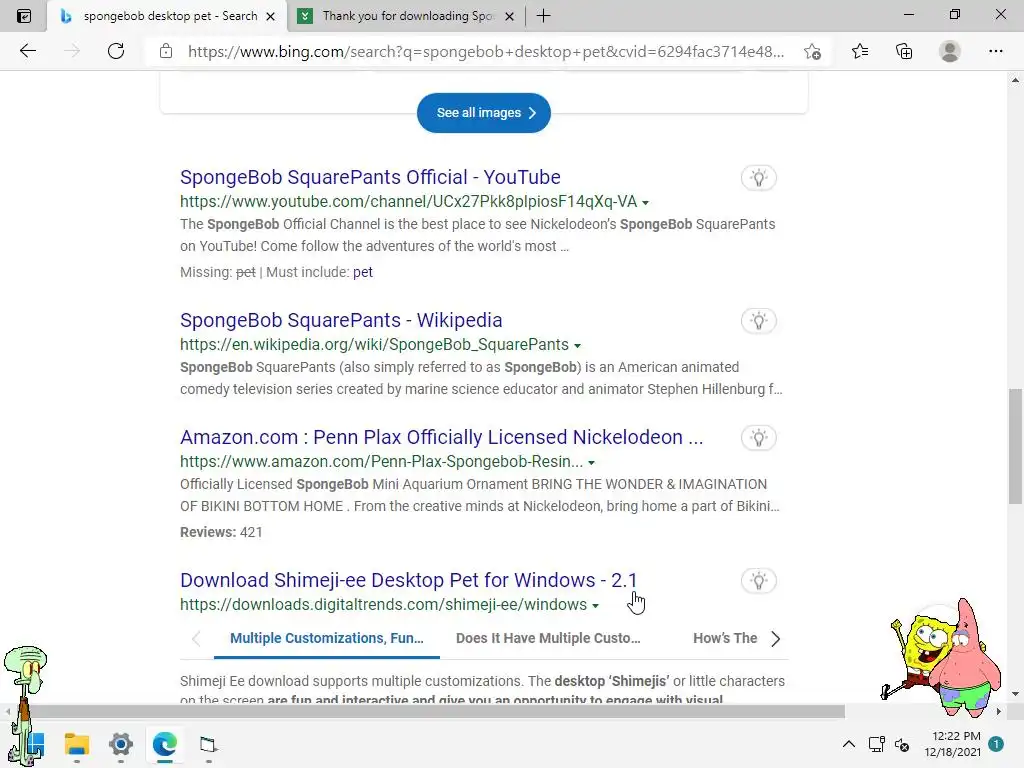Open the tab actions menu icon
Screen dimensions: 1024x768
(x=24, y=16)
